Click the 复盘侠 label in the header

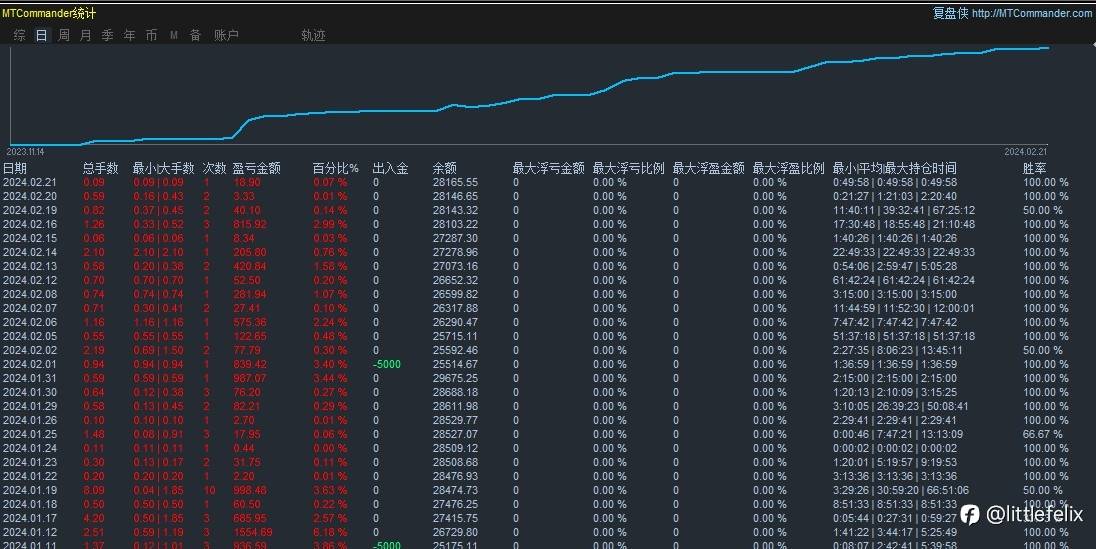point(951,13)
